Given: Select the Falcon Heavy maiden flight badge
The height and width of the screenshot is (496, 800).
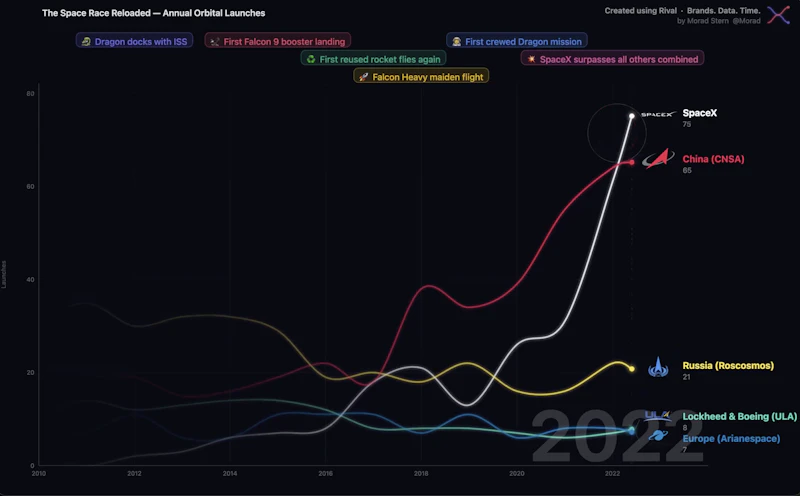Looking at the screenshot, I should (421, 77).
